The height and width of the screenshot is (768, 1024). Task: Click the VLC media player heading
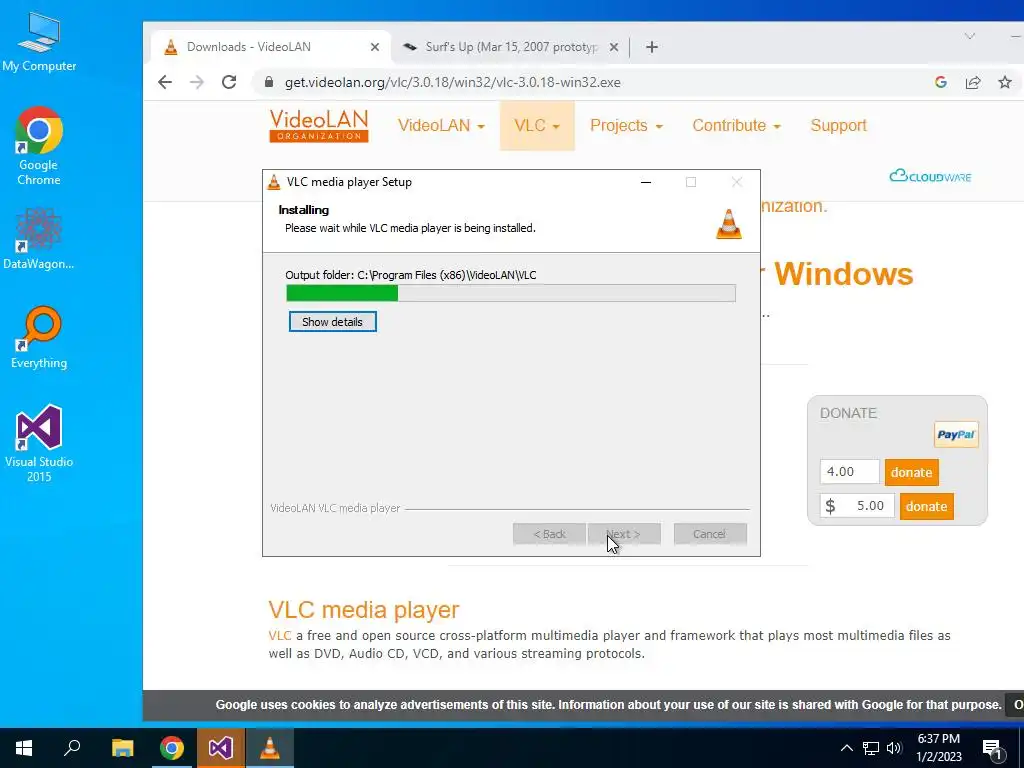coord(364,609)
